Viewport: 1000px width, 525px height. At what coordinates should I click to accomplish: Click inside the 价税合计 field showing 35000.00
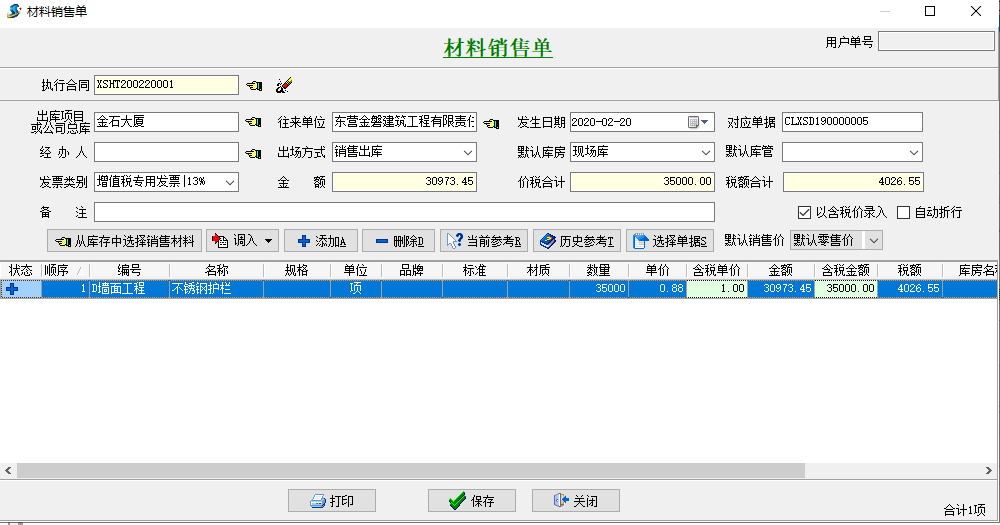(642, 182)
